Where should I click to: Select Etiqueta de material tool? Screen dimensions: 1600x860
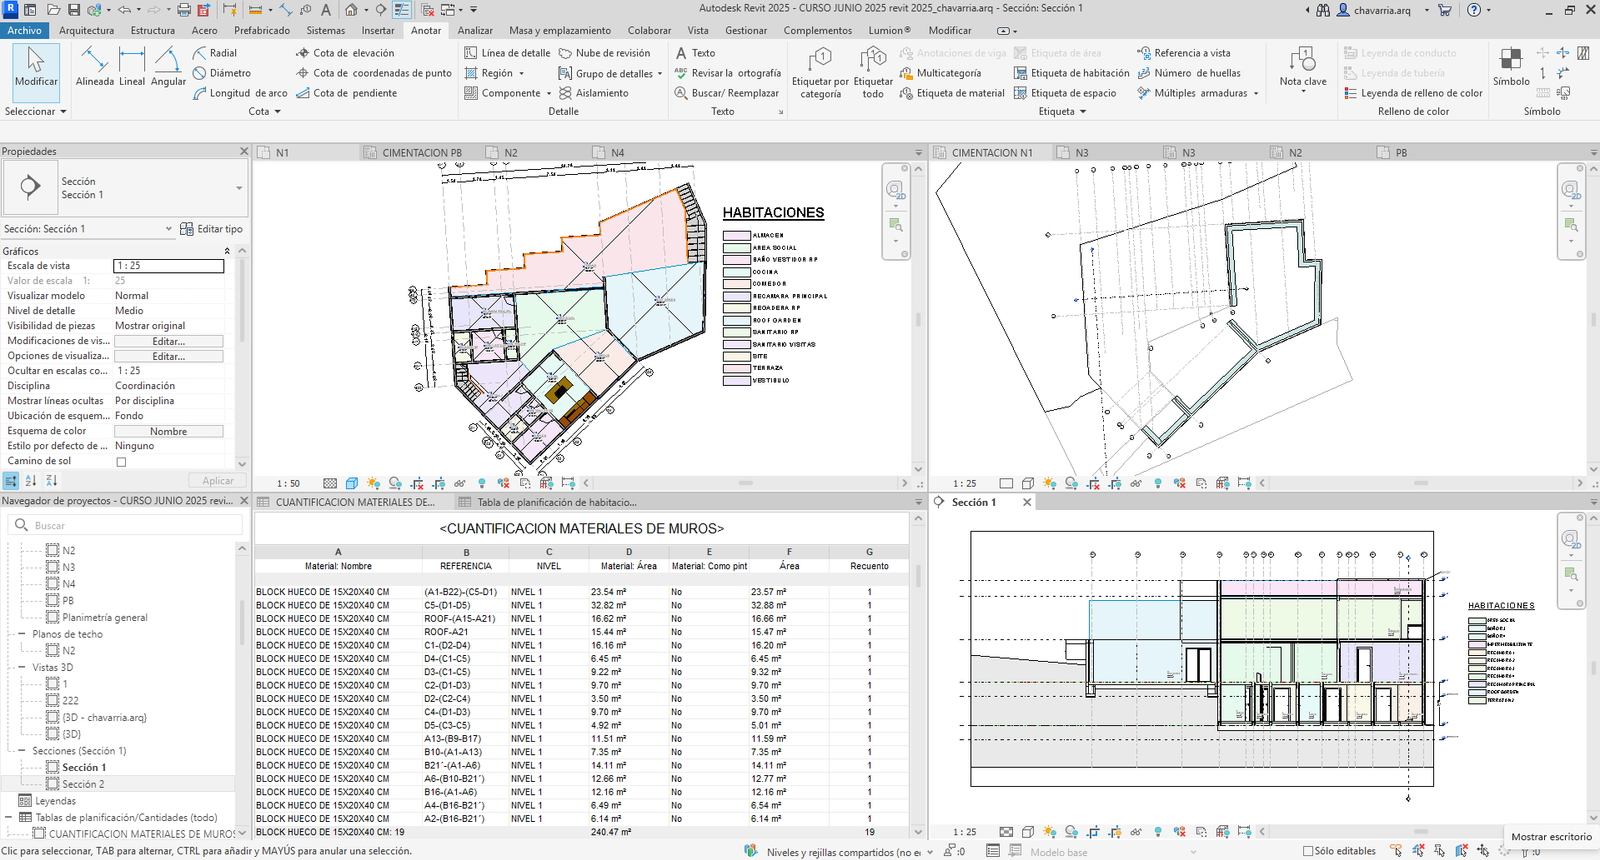point(952,93)
